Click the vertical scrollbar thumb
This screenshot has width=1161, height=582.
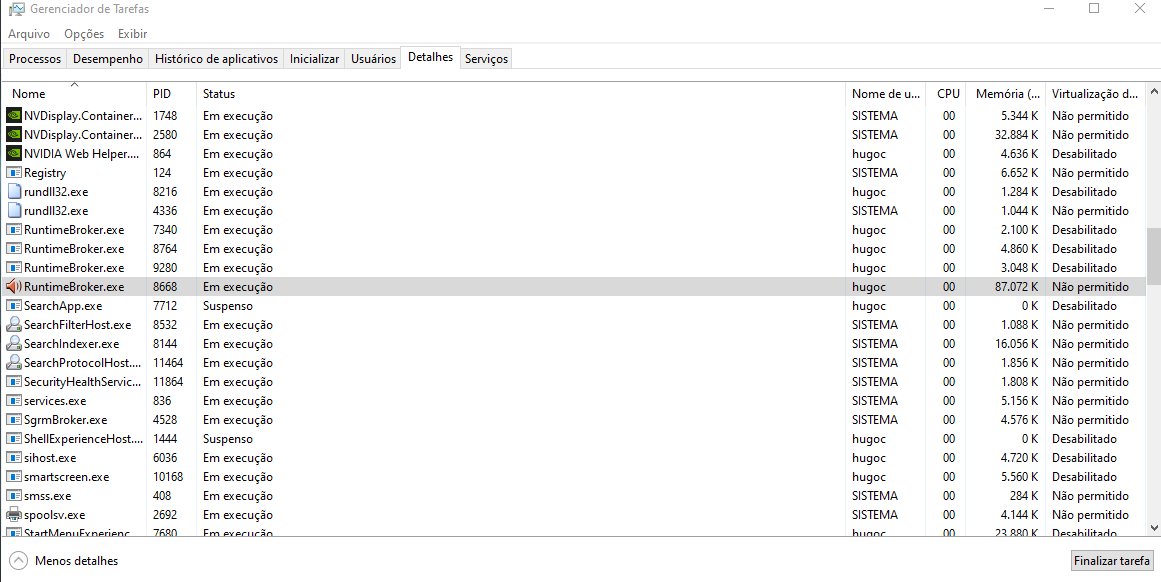click(1153, 255)
